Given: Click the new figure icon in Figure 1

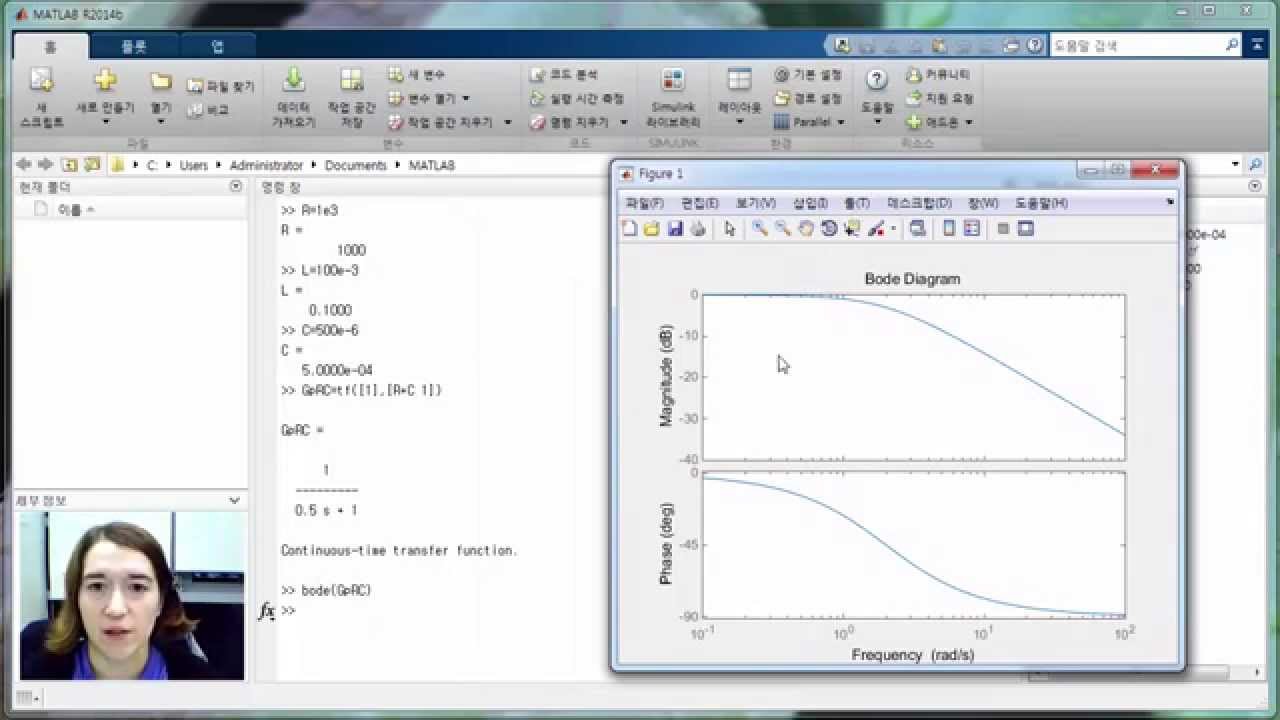Looking at the screenshot, I should tap(629, 229).
